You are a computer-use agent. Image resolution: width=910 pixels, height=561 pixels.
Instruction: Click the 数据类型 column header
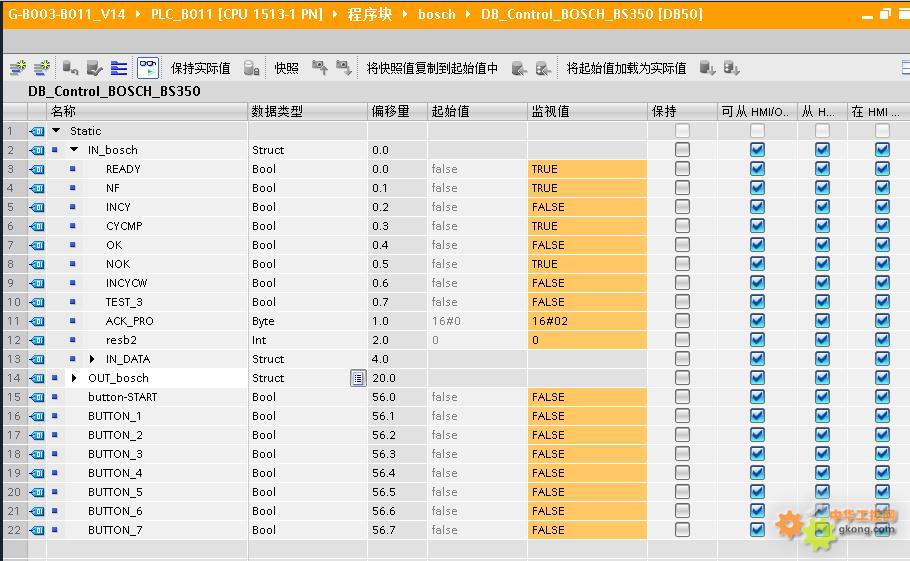pos(308,111)
